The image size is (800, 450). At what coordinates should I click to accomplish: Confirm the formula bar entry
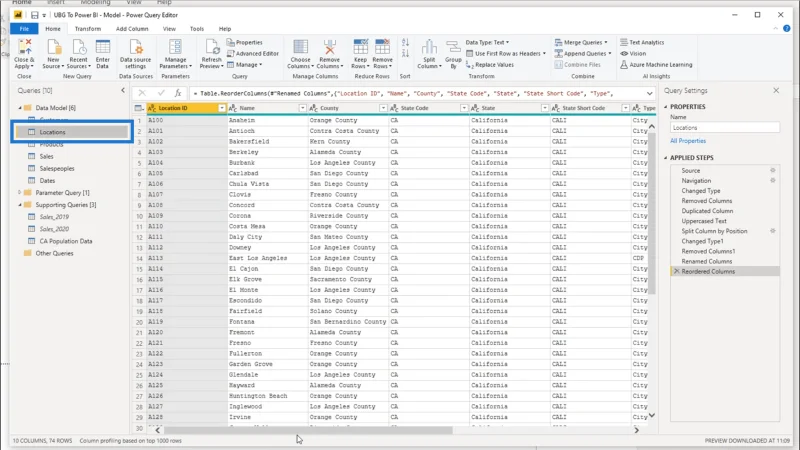(x=161, y=93)
